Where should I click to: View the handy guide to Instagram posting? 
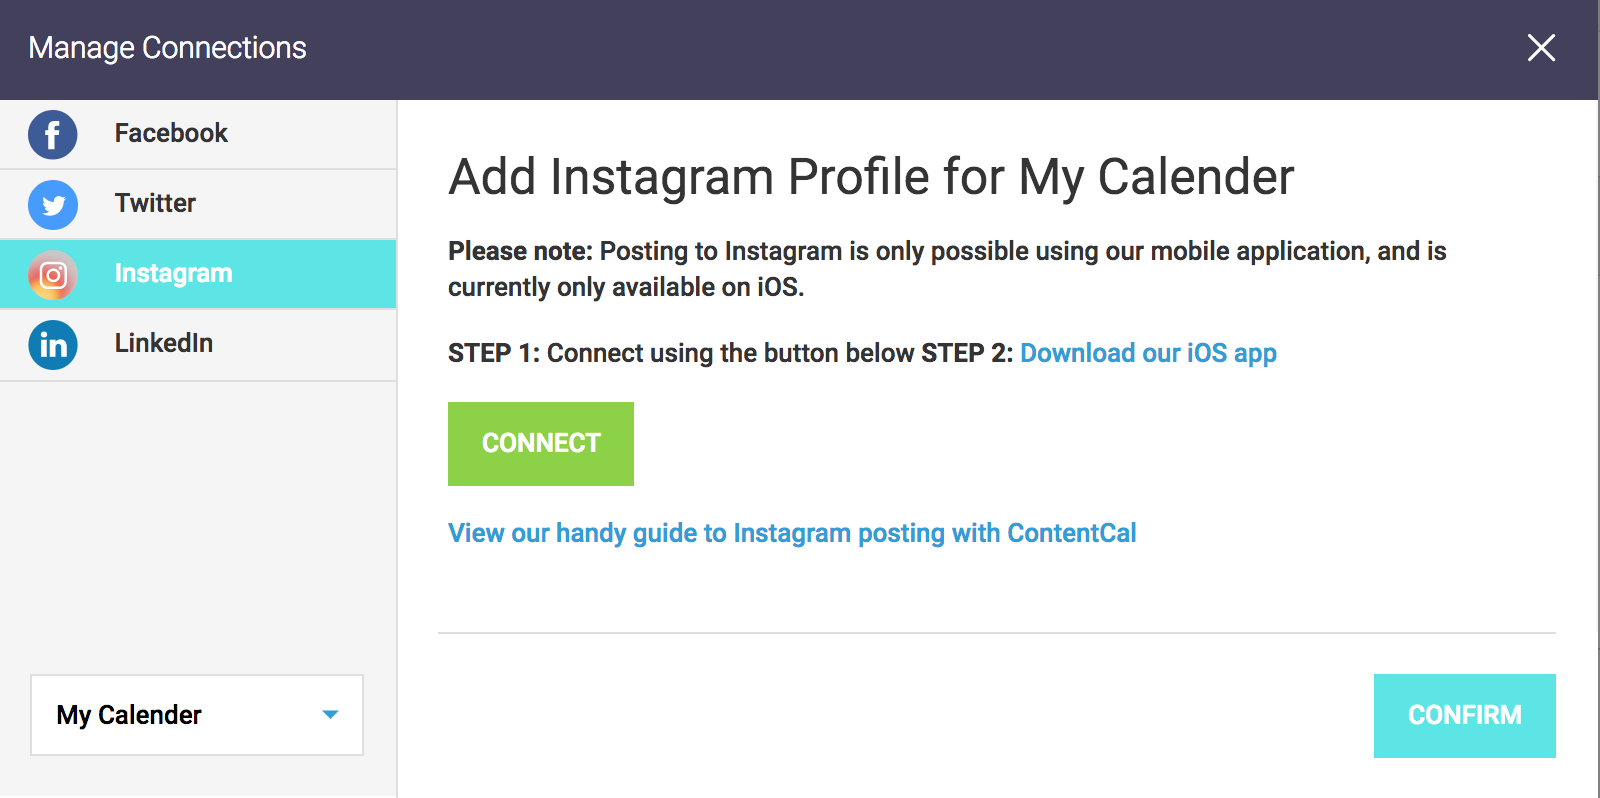point(792,533)
